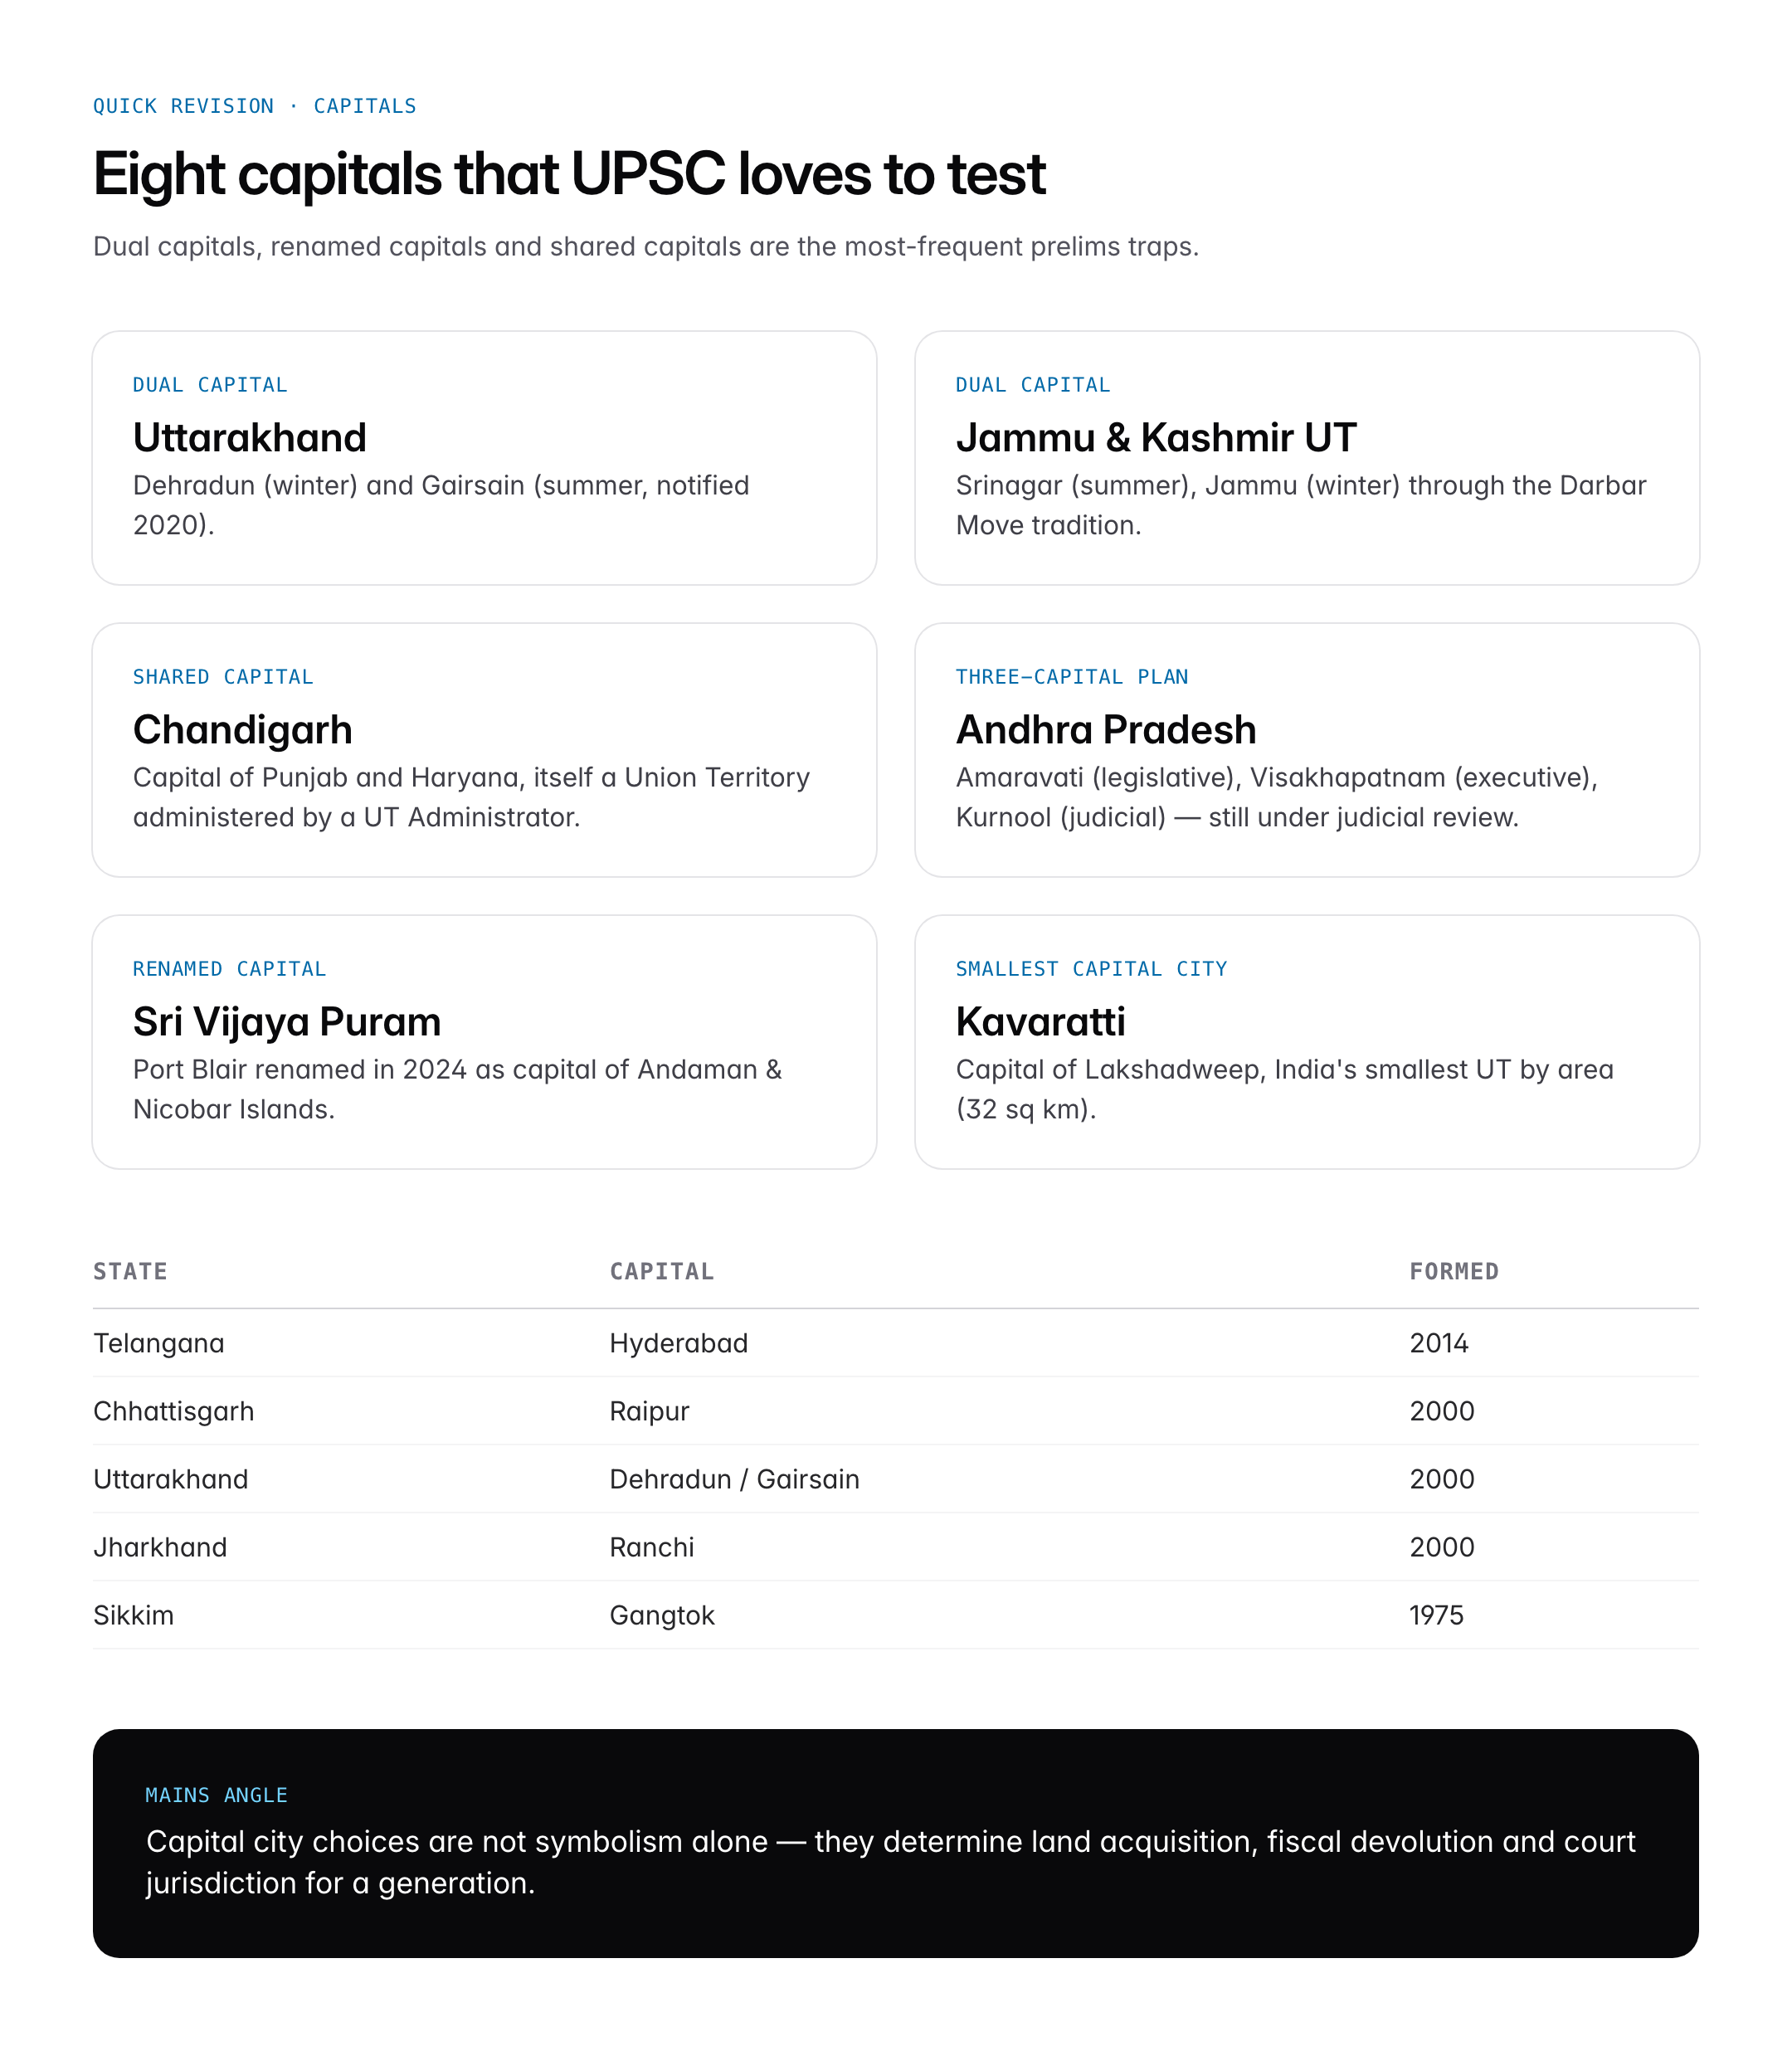
Task: Select Gangtok in the Sikkim row
Action: point(662,1615)
